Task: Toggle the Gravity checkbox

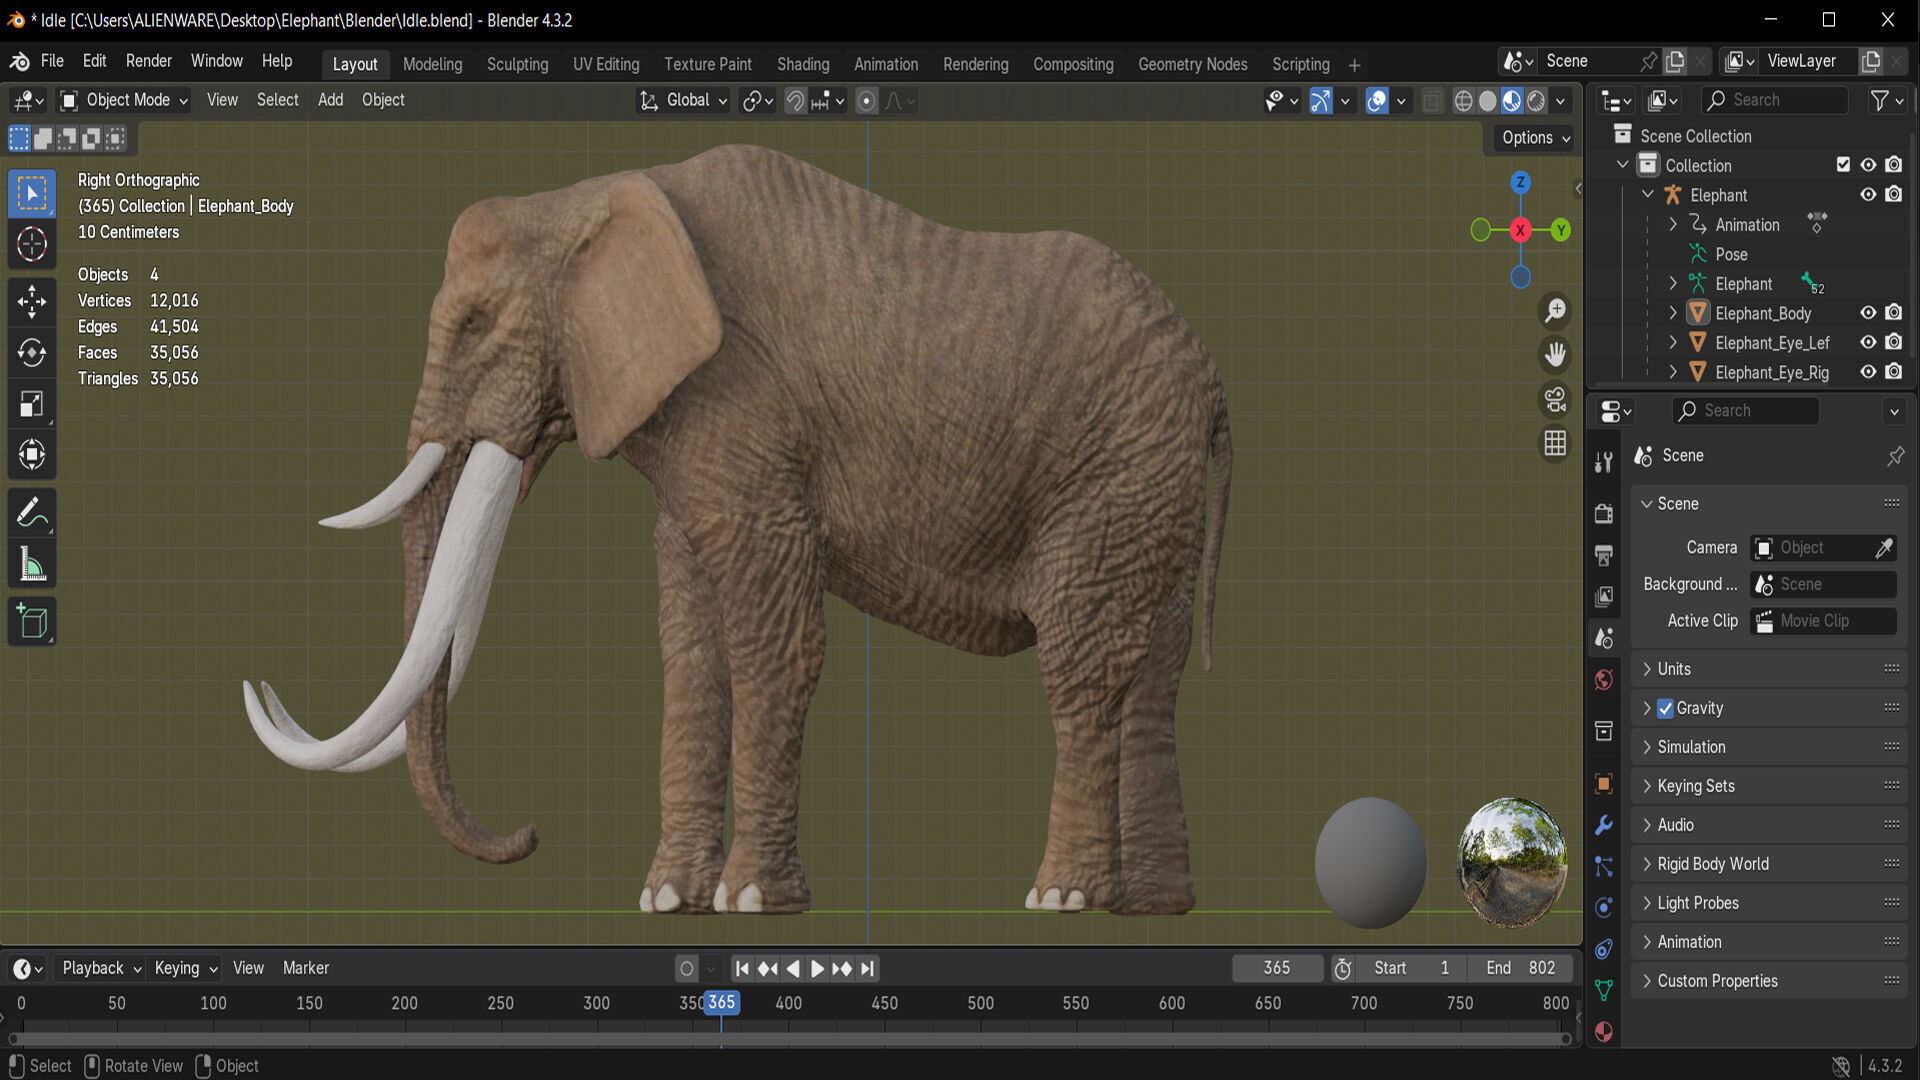Action: (x=1665, y=708)
